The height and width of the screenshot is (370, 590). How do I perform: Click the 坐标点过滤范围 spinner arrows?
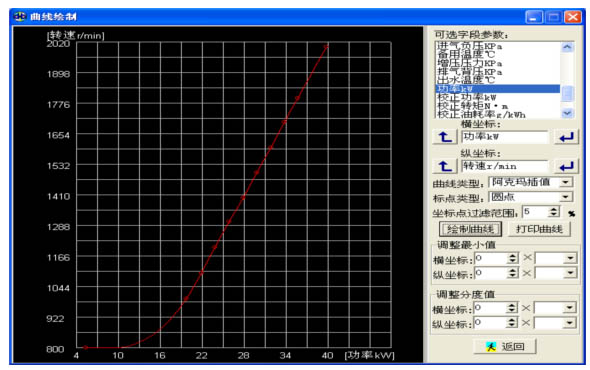click(x=554, y=212)
